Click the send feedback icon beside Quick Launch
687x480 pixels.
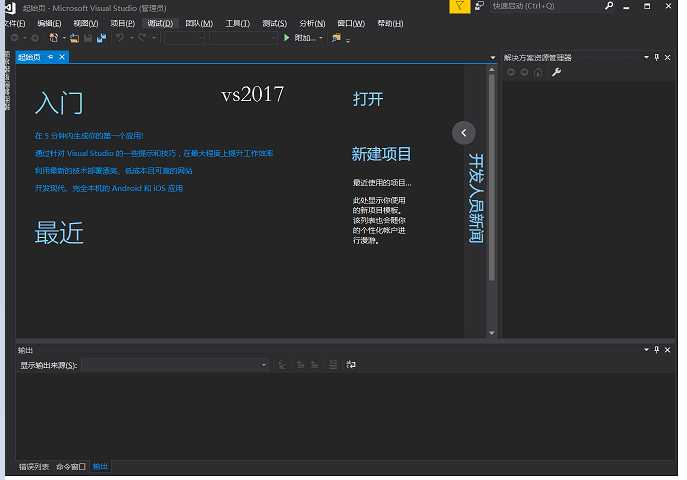[x=479, y=6]
